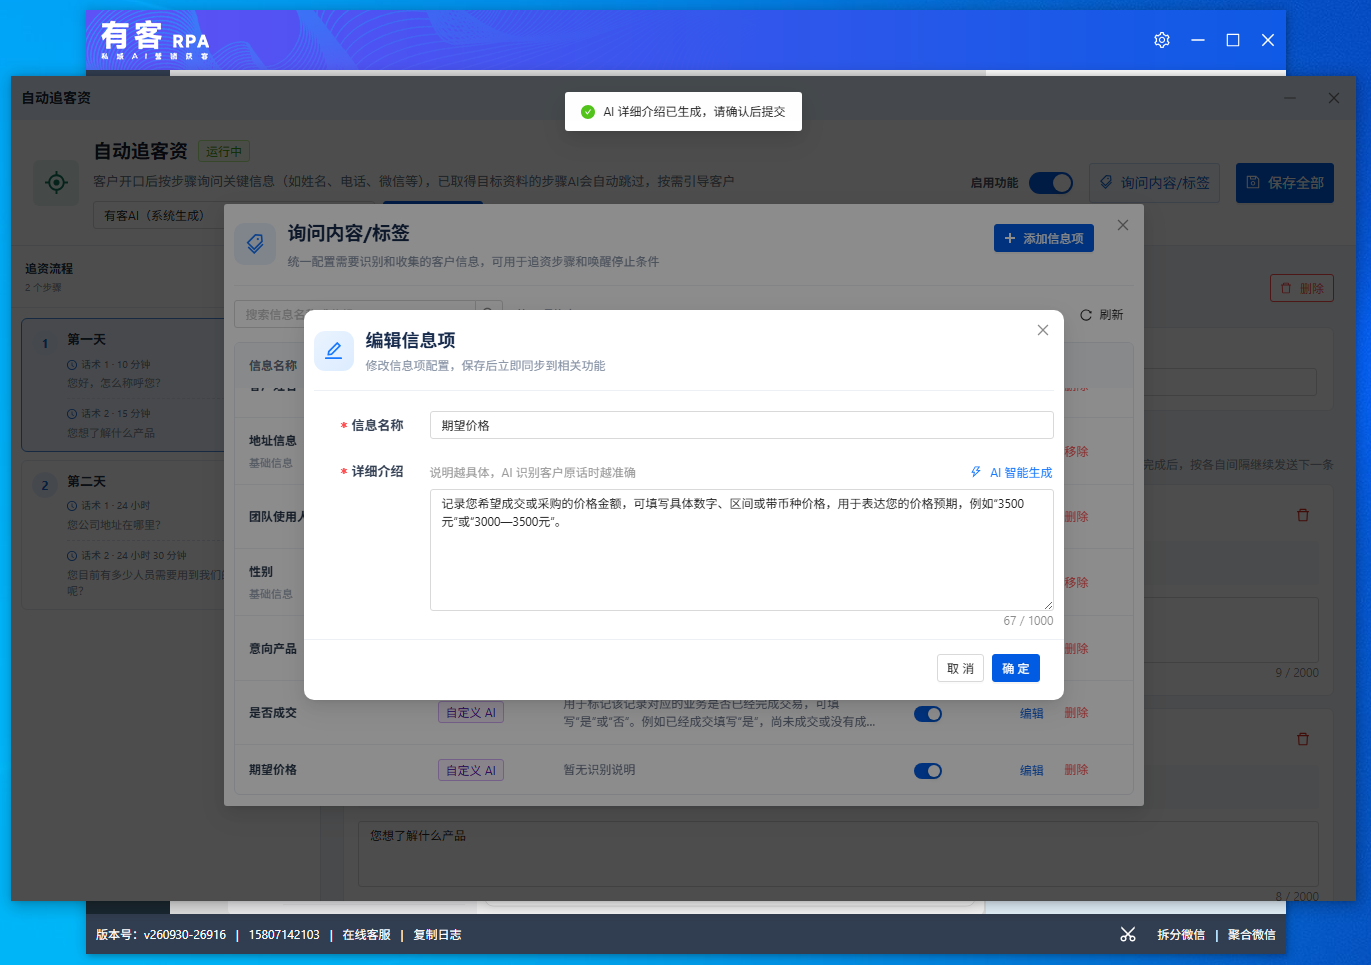Click 删除 in the 期望价格 row
Screen dimensions: 1371x965
tap(1076, 770)
